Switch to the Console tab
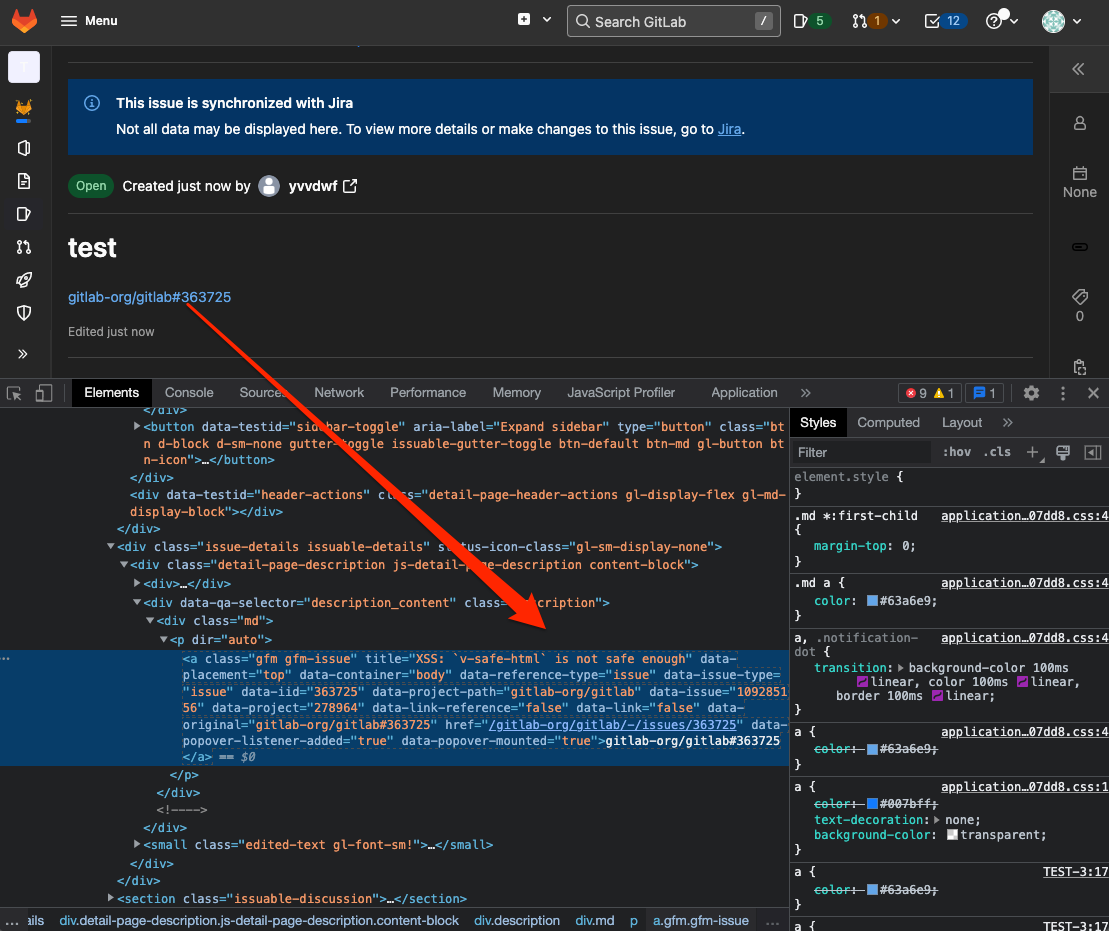The image size is (1109, 931). [x=189, y=393]
